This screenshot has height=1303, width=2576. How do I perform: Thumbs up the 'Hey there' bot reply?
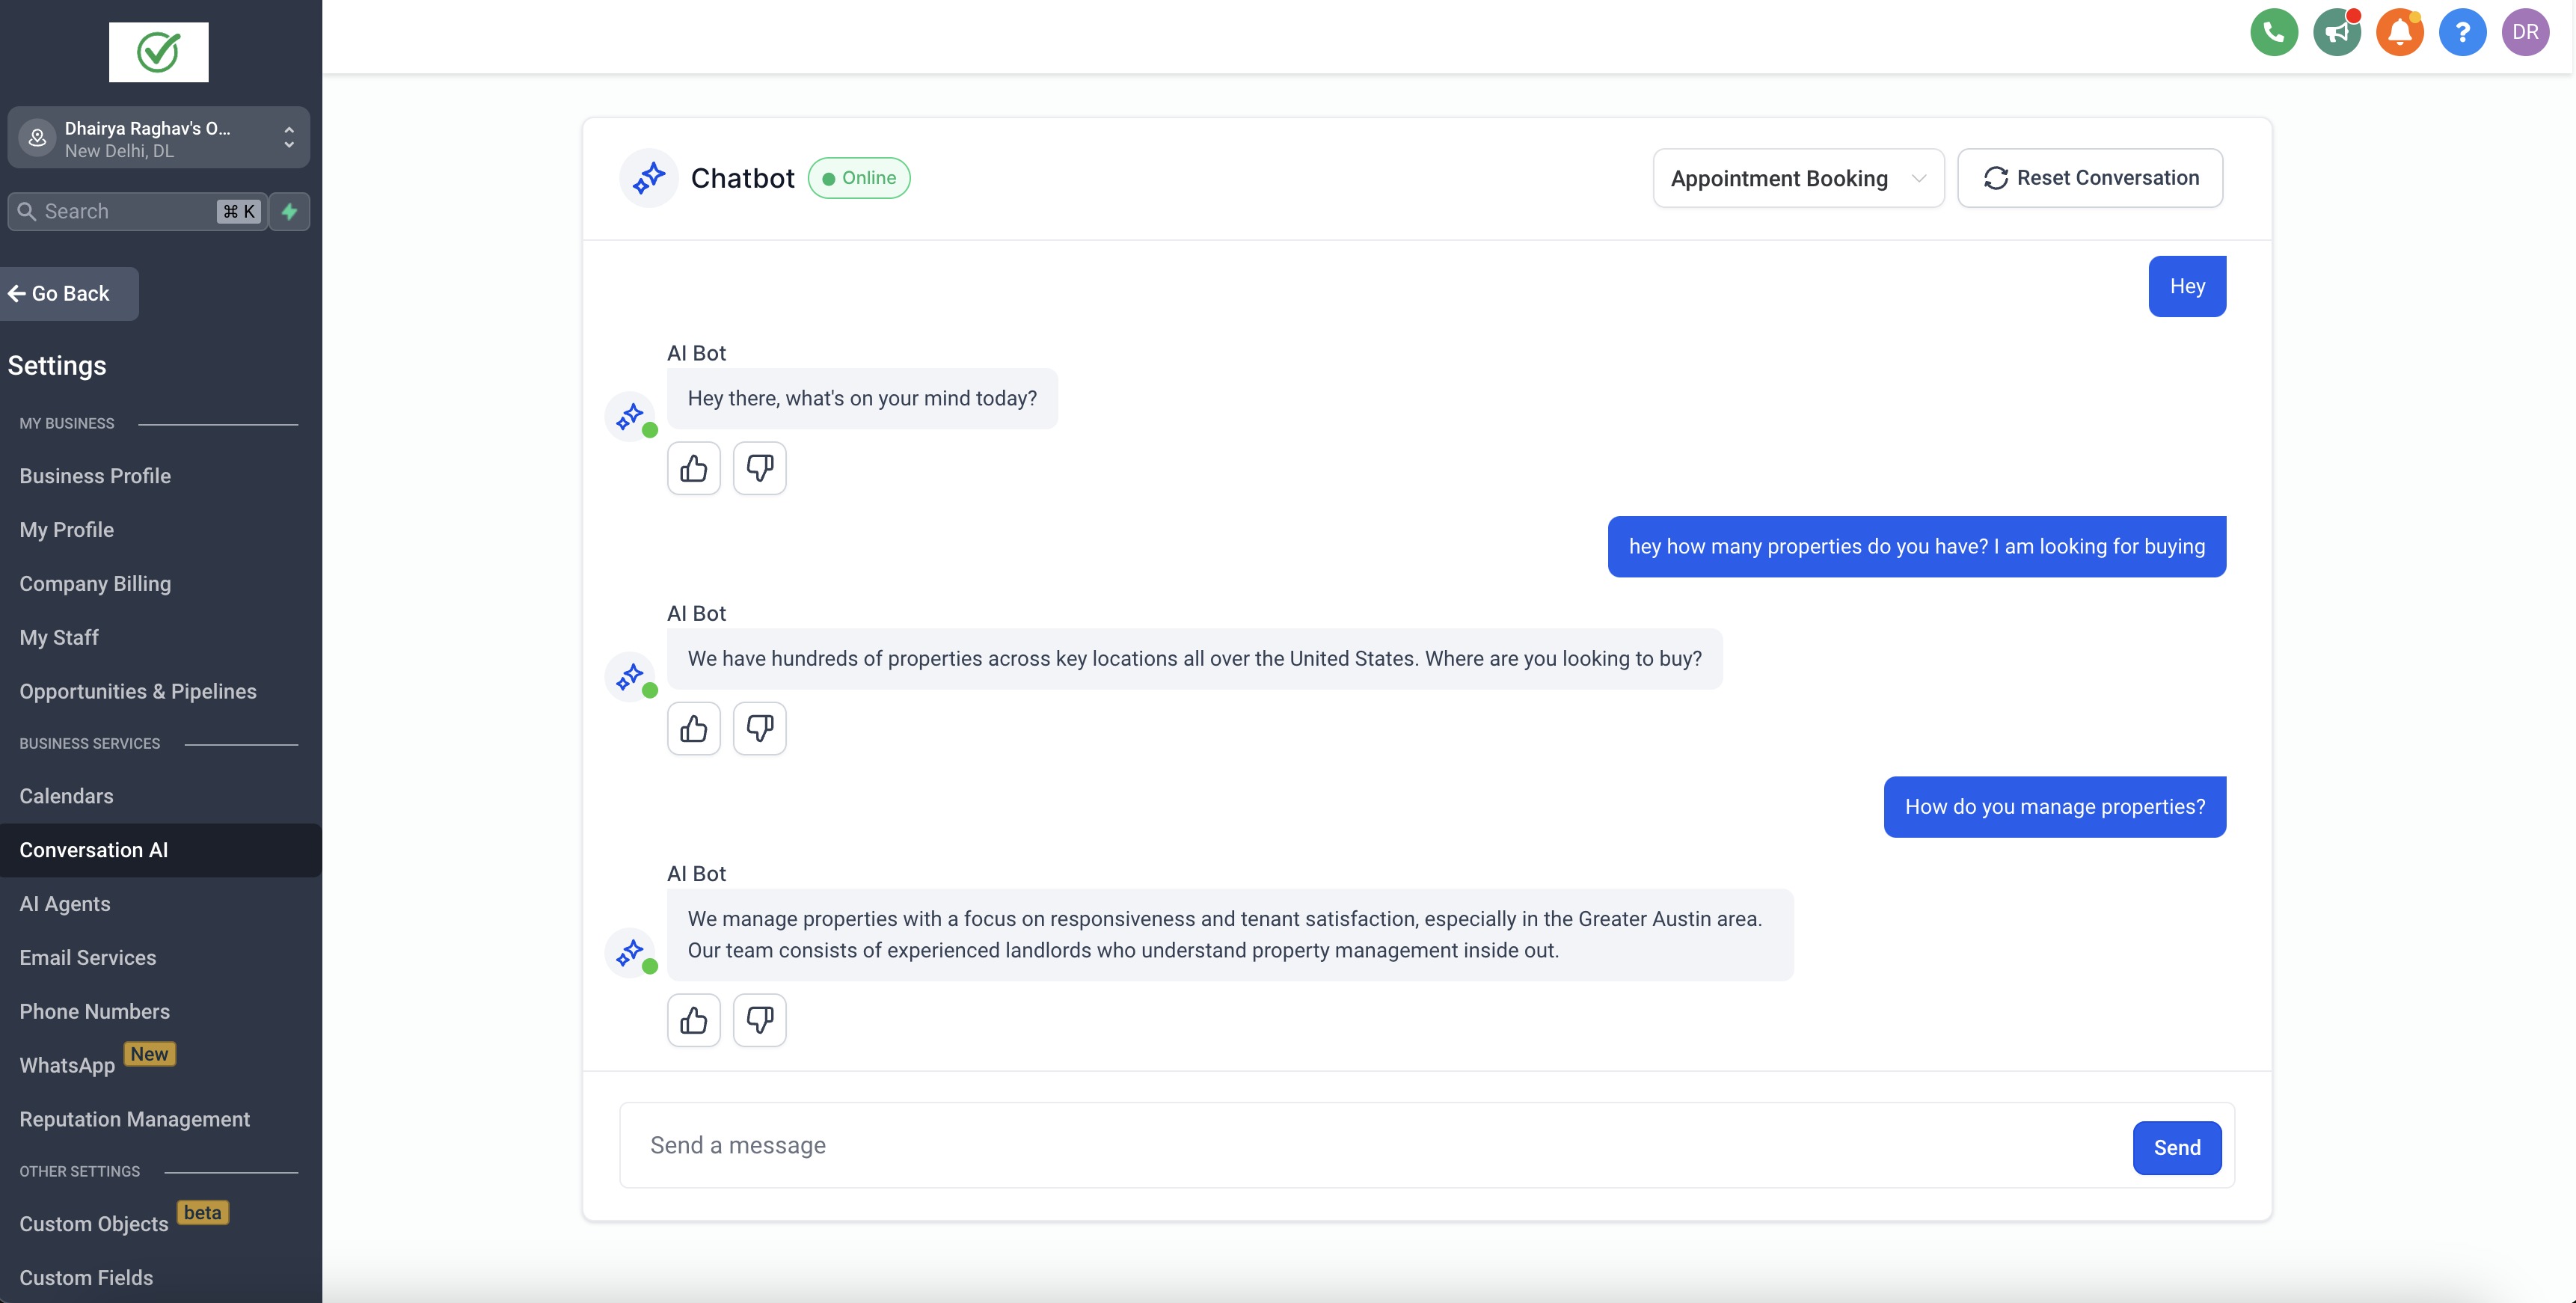(693, 468)
